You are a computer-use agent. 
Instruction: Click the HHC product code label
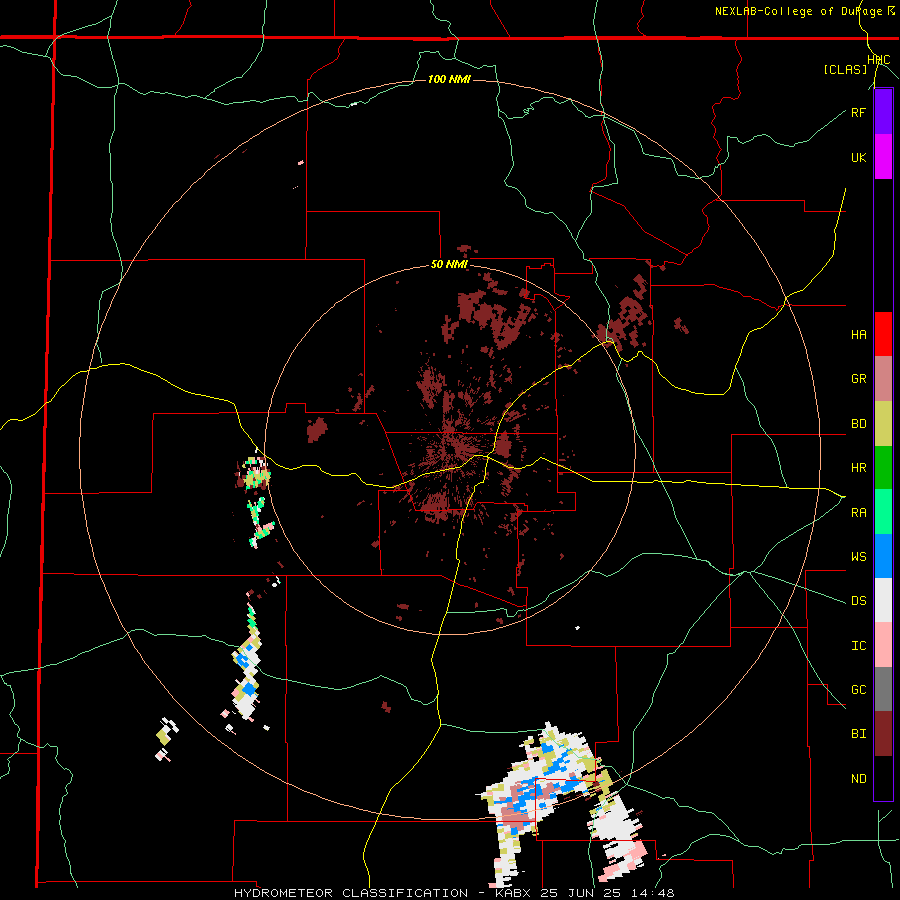click(x=879, y=60)
